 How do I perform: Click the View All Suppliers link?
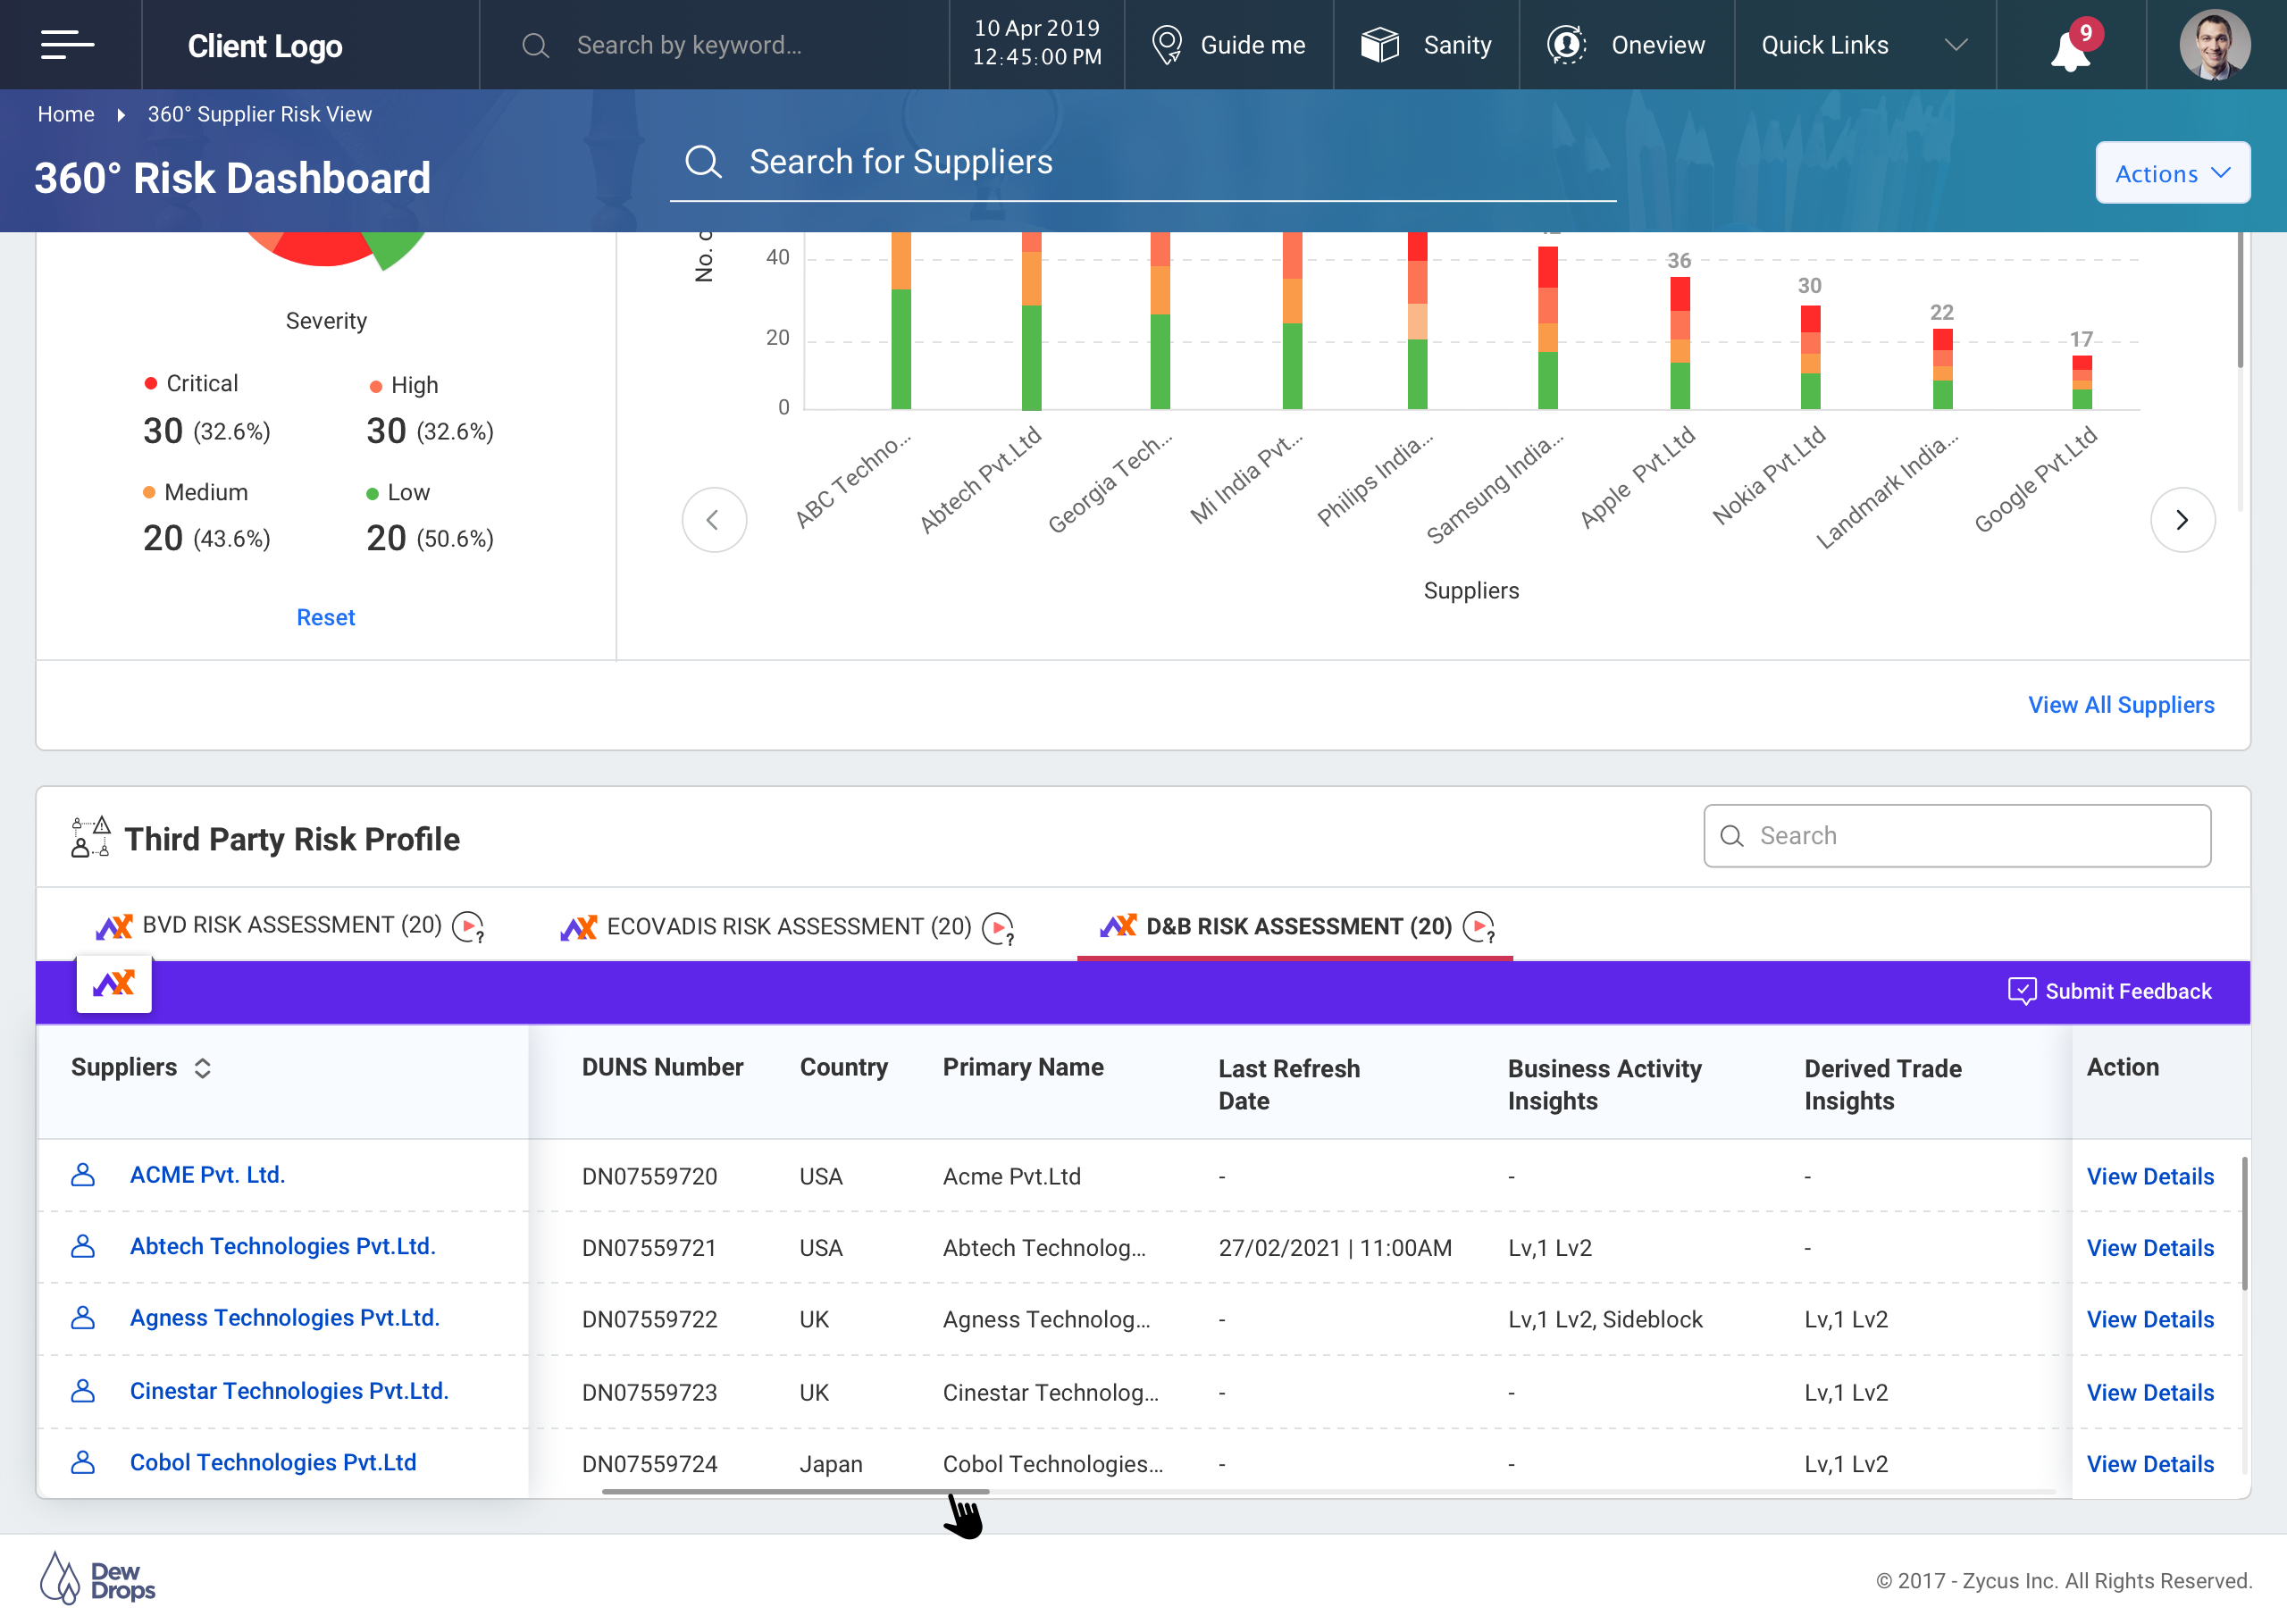pos(2120,705)
